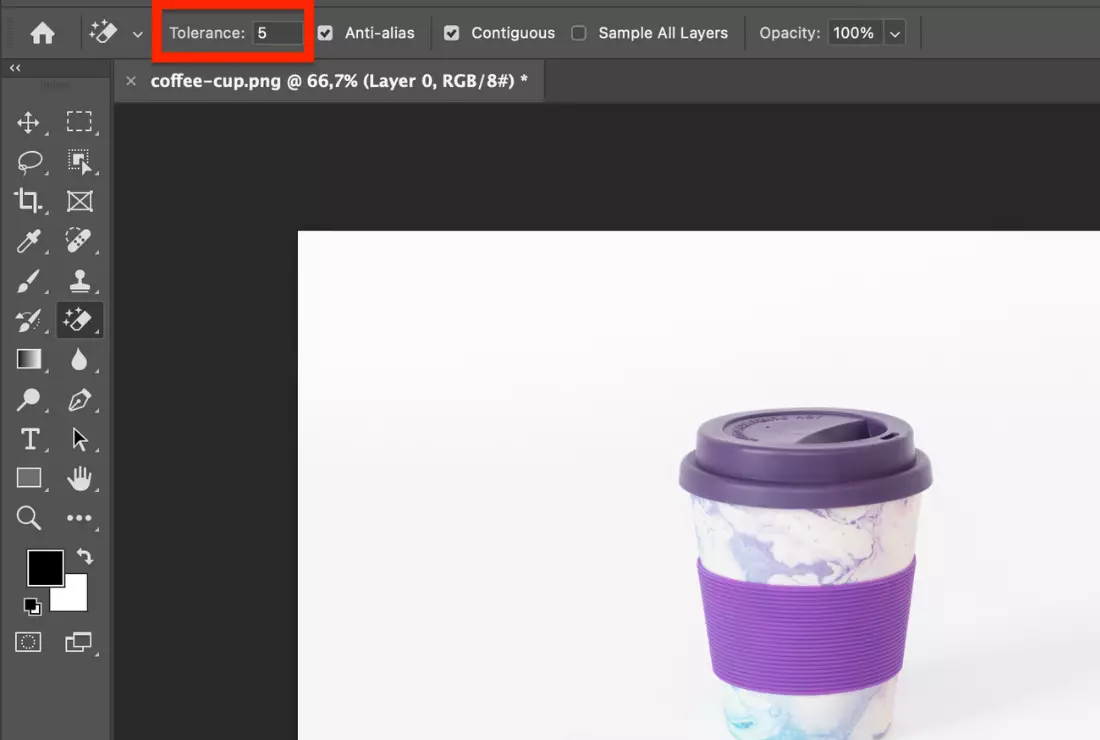
Task: Select the Hand tool
Action: 79,479
